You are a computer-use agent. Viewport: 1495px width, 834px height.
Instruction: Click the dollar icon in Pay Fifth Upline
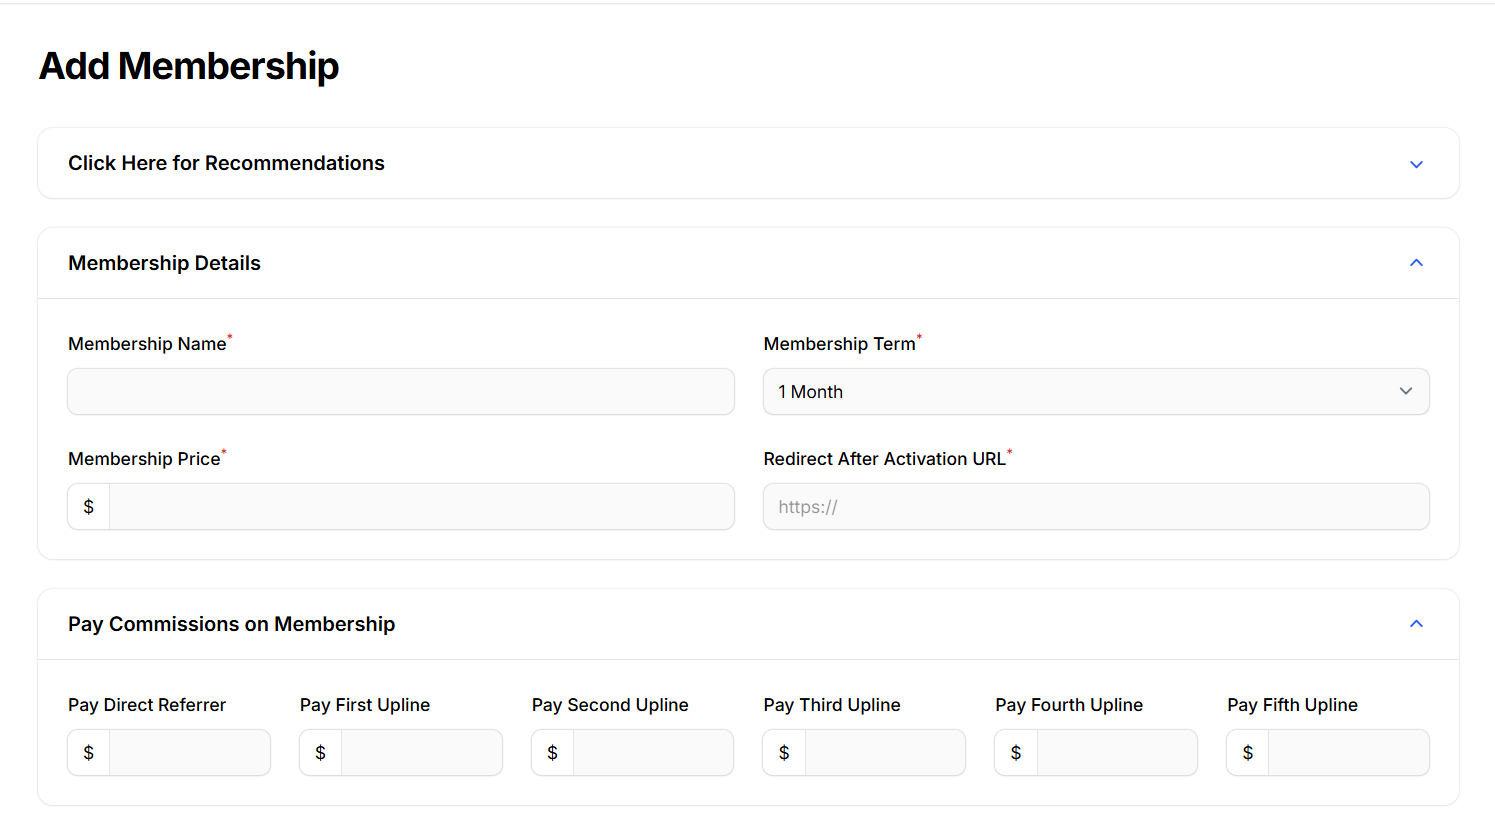pos(1248,753)
